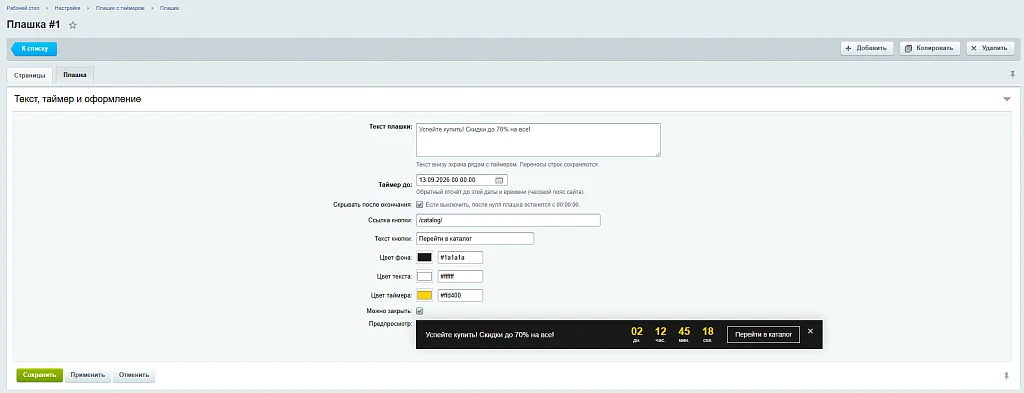Add Плашка #1 to favorites star
The width and height of the screenshot is (1024, 393).
click(73, 25)
